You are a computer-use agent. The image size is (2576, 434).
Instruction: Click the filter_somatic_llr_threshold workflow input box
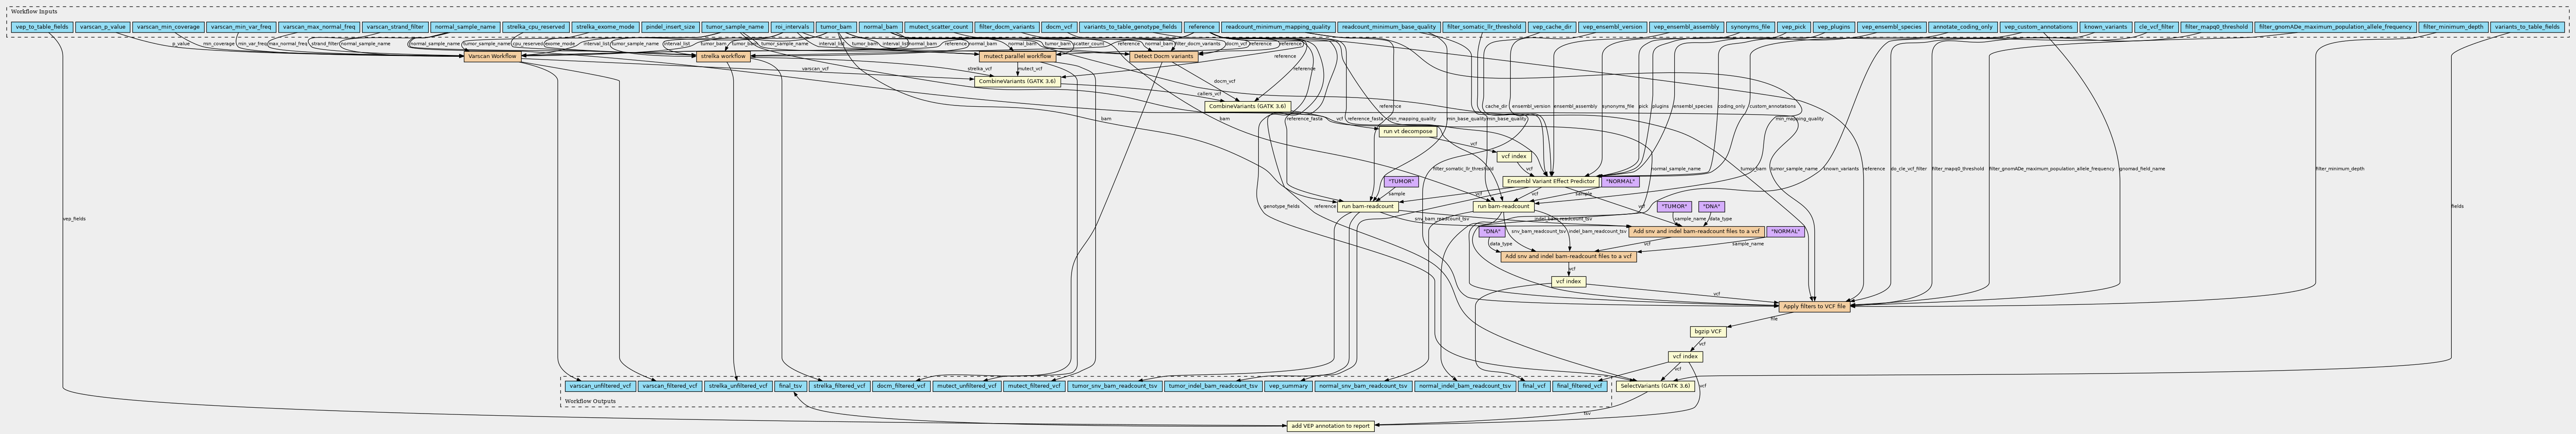pyautogui.click(x=1484, y=27)
